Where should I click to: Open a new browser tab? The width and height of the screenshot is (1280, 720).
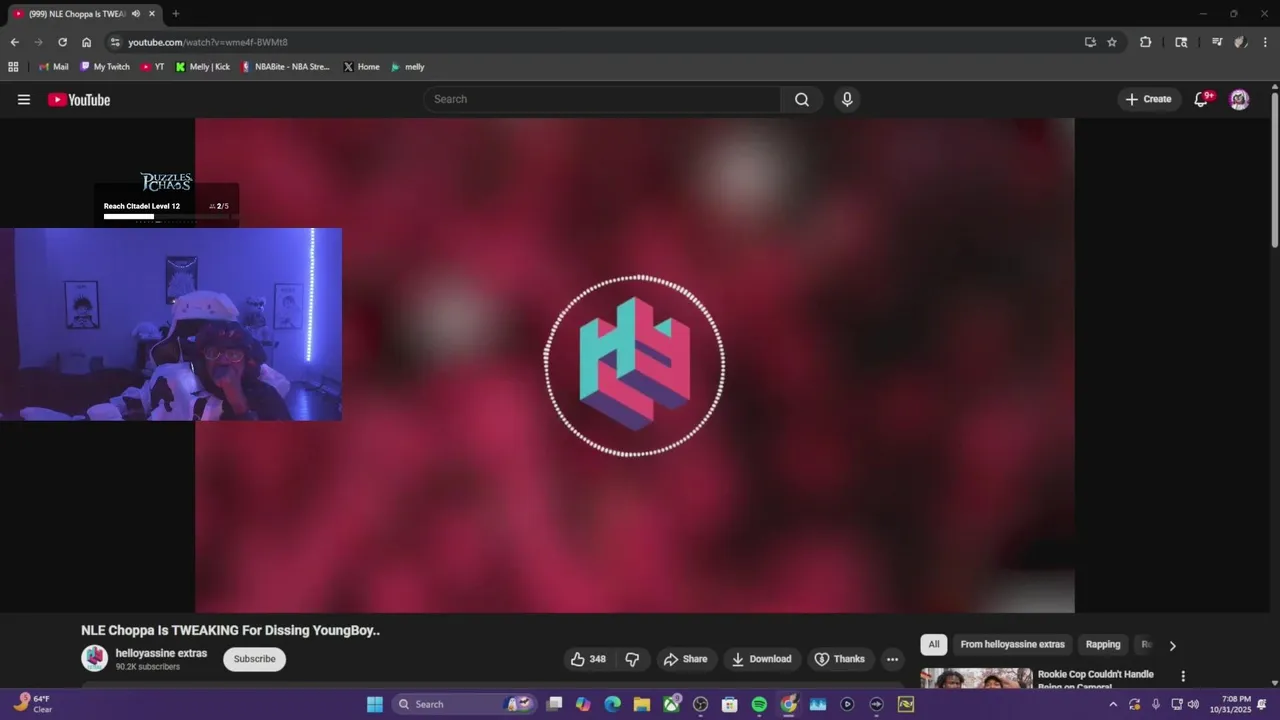pos(176,14)
